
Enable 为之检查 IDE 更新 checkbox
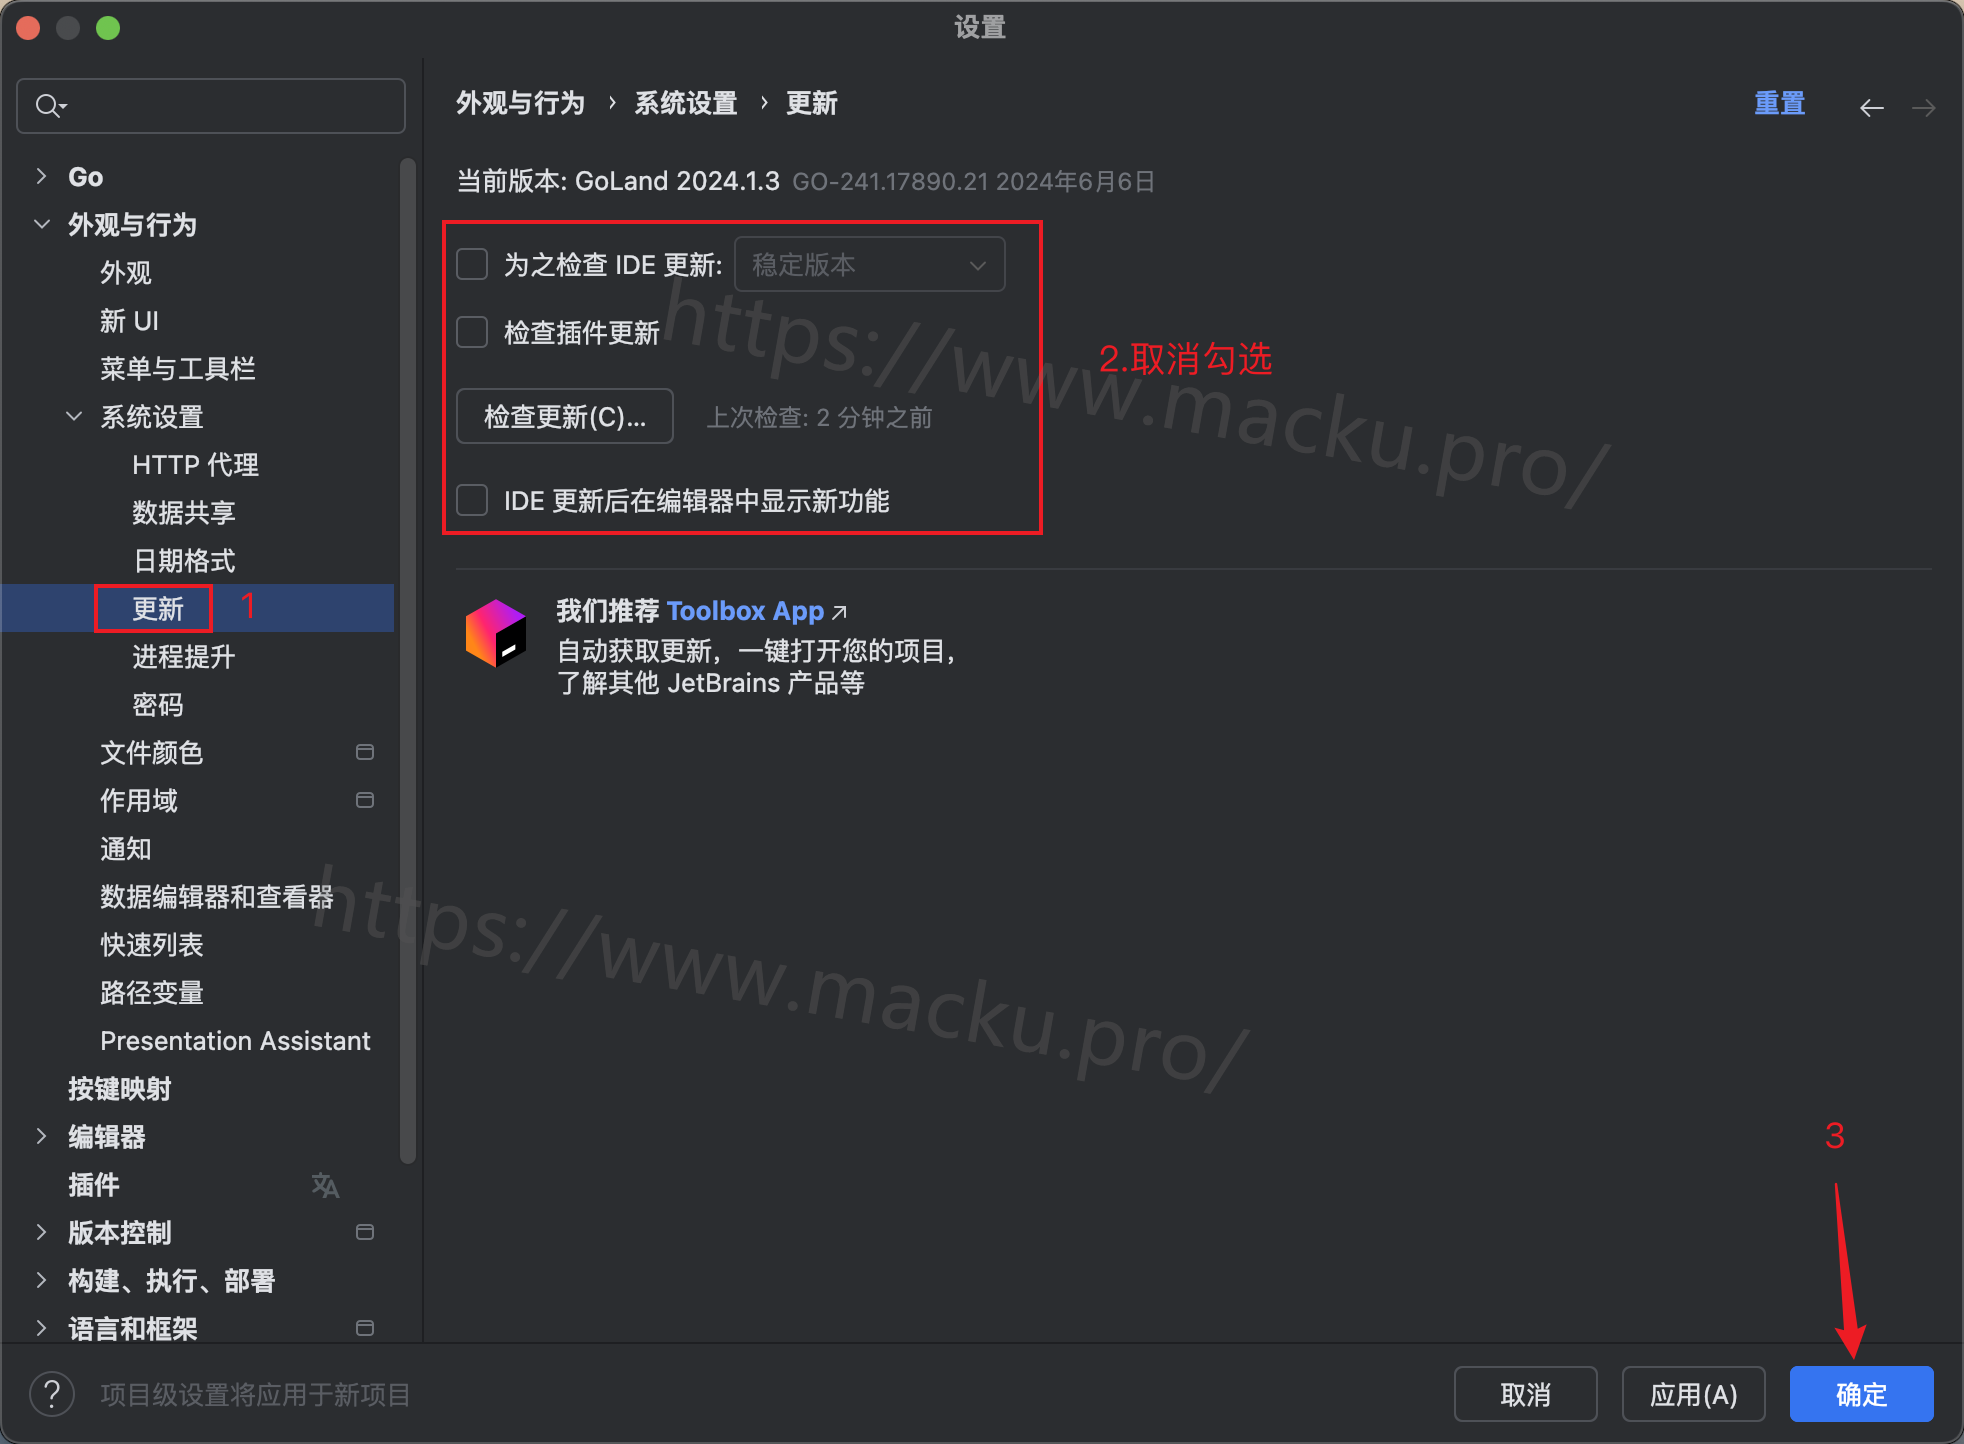click(x=472, y=264)
